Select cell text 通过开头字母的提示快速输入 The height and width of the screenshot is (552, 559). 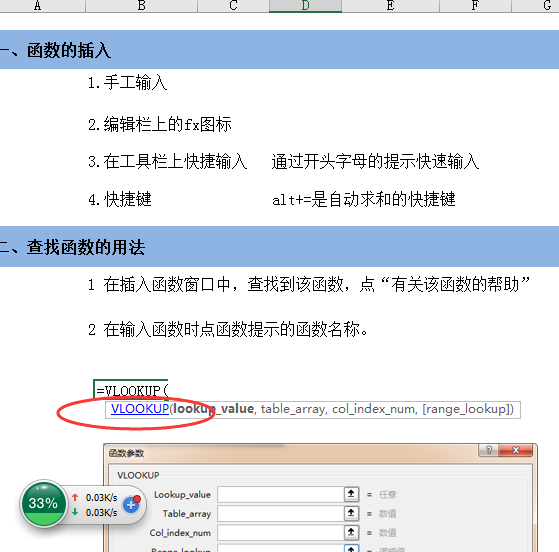click(375, 162)
